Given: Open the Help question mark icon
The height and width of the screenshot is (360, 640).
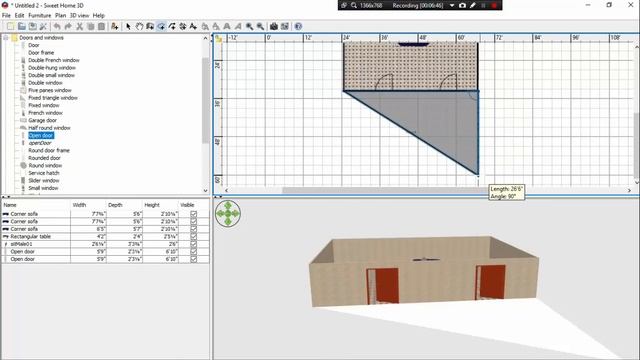Looking at the screenshot, I should click(x=298, y=26).
